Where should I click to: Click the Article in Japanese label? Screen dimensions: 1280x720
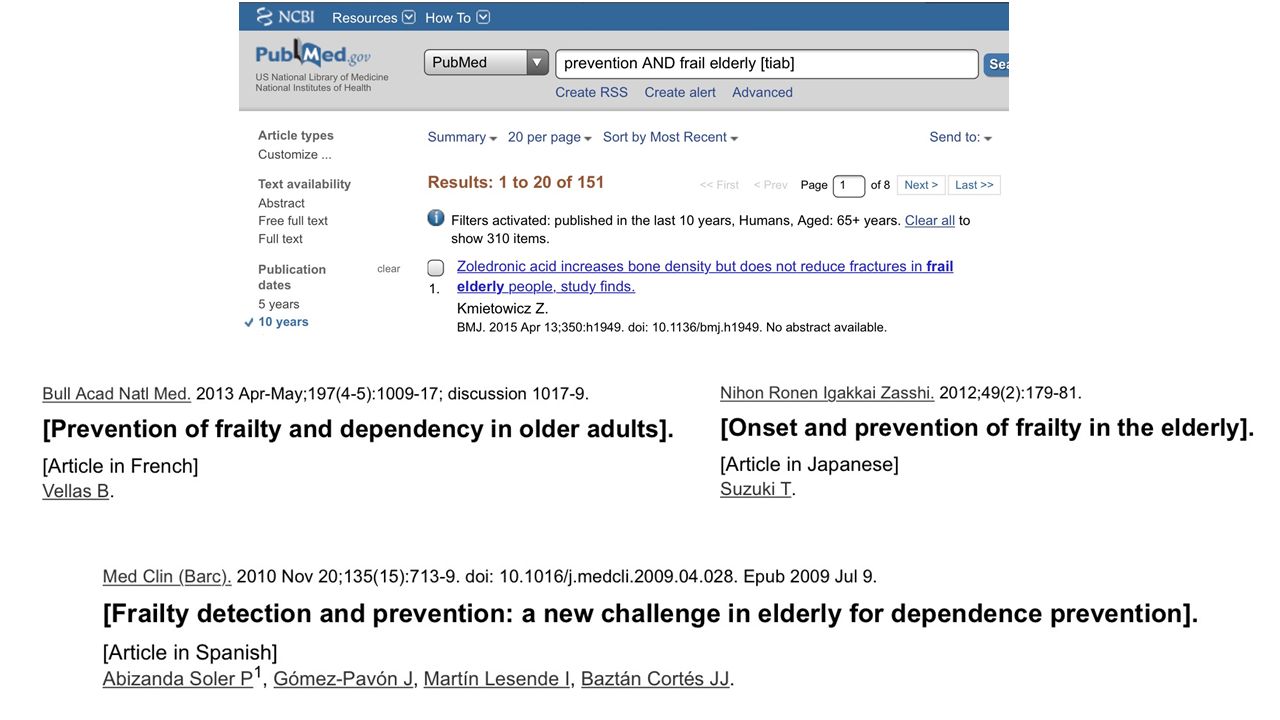(809, 464)
